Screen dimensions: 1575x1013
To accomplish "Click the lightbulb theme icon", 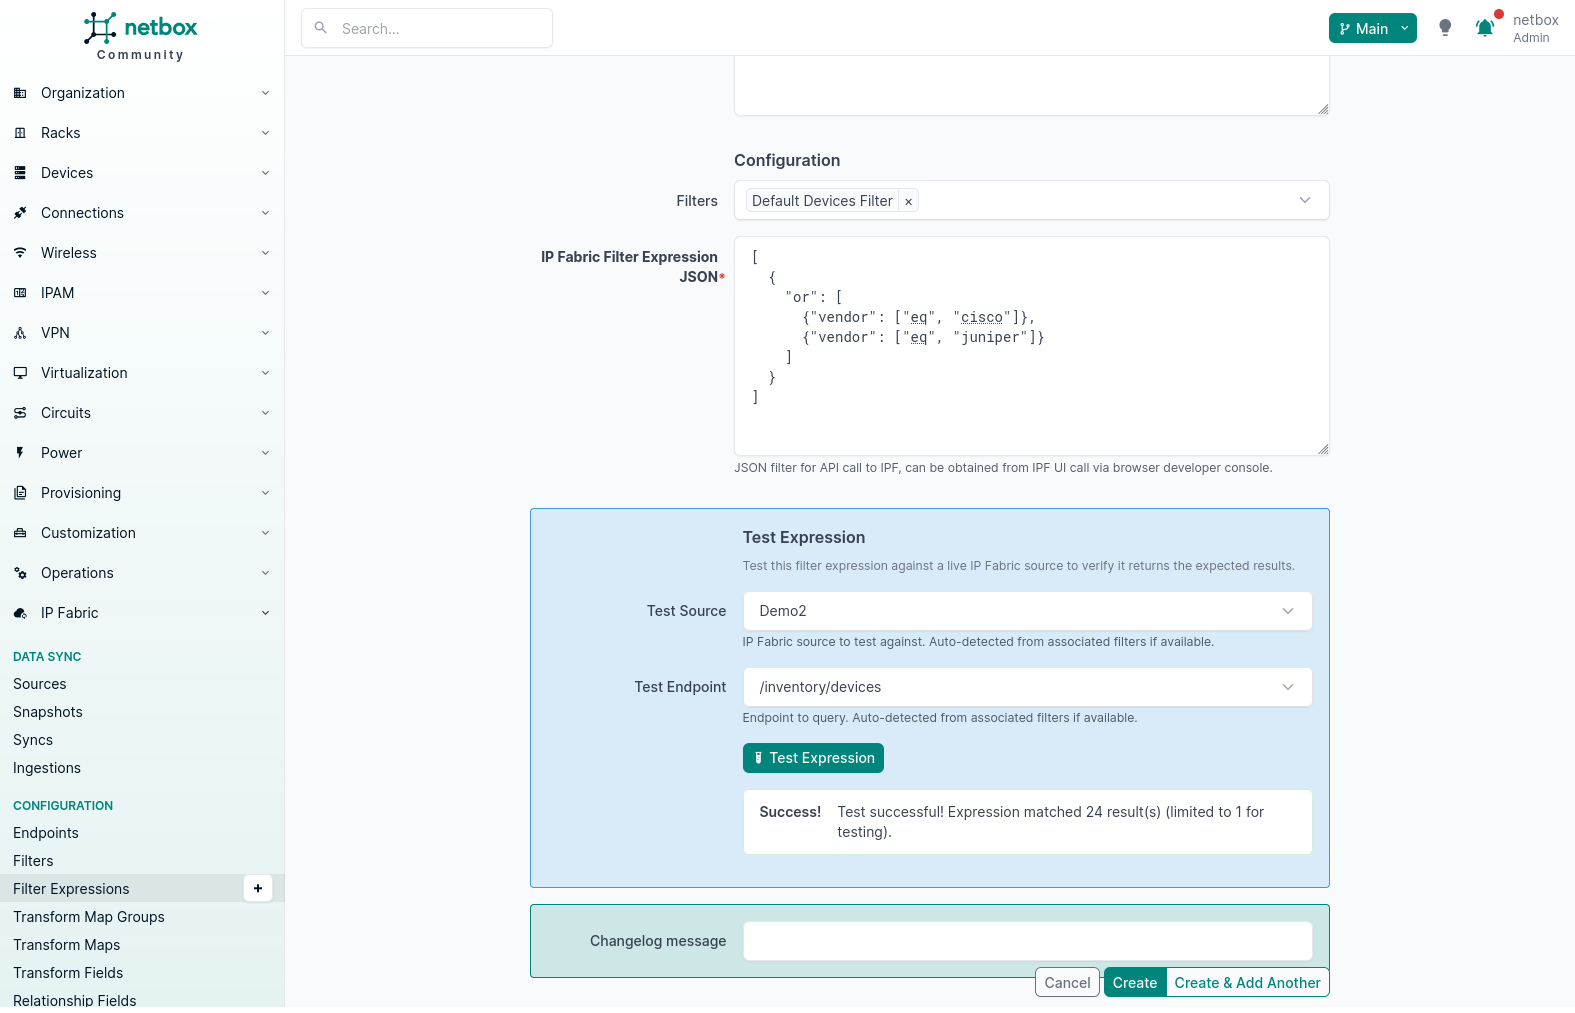I will 1445,28.
